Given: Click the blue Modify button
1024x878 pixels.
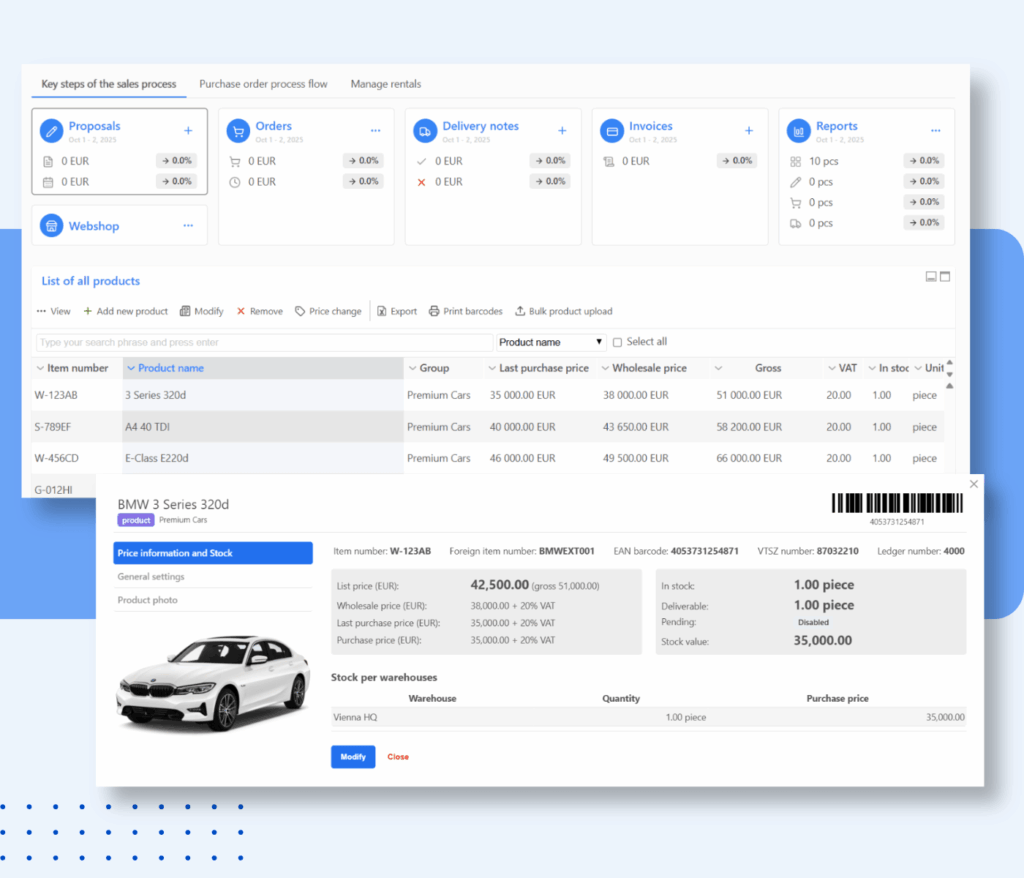Looking at the screenshot, I should pos(353,757).
